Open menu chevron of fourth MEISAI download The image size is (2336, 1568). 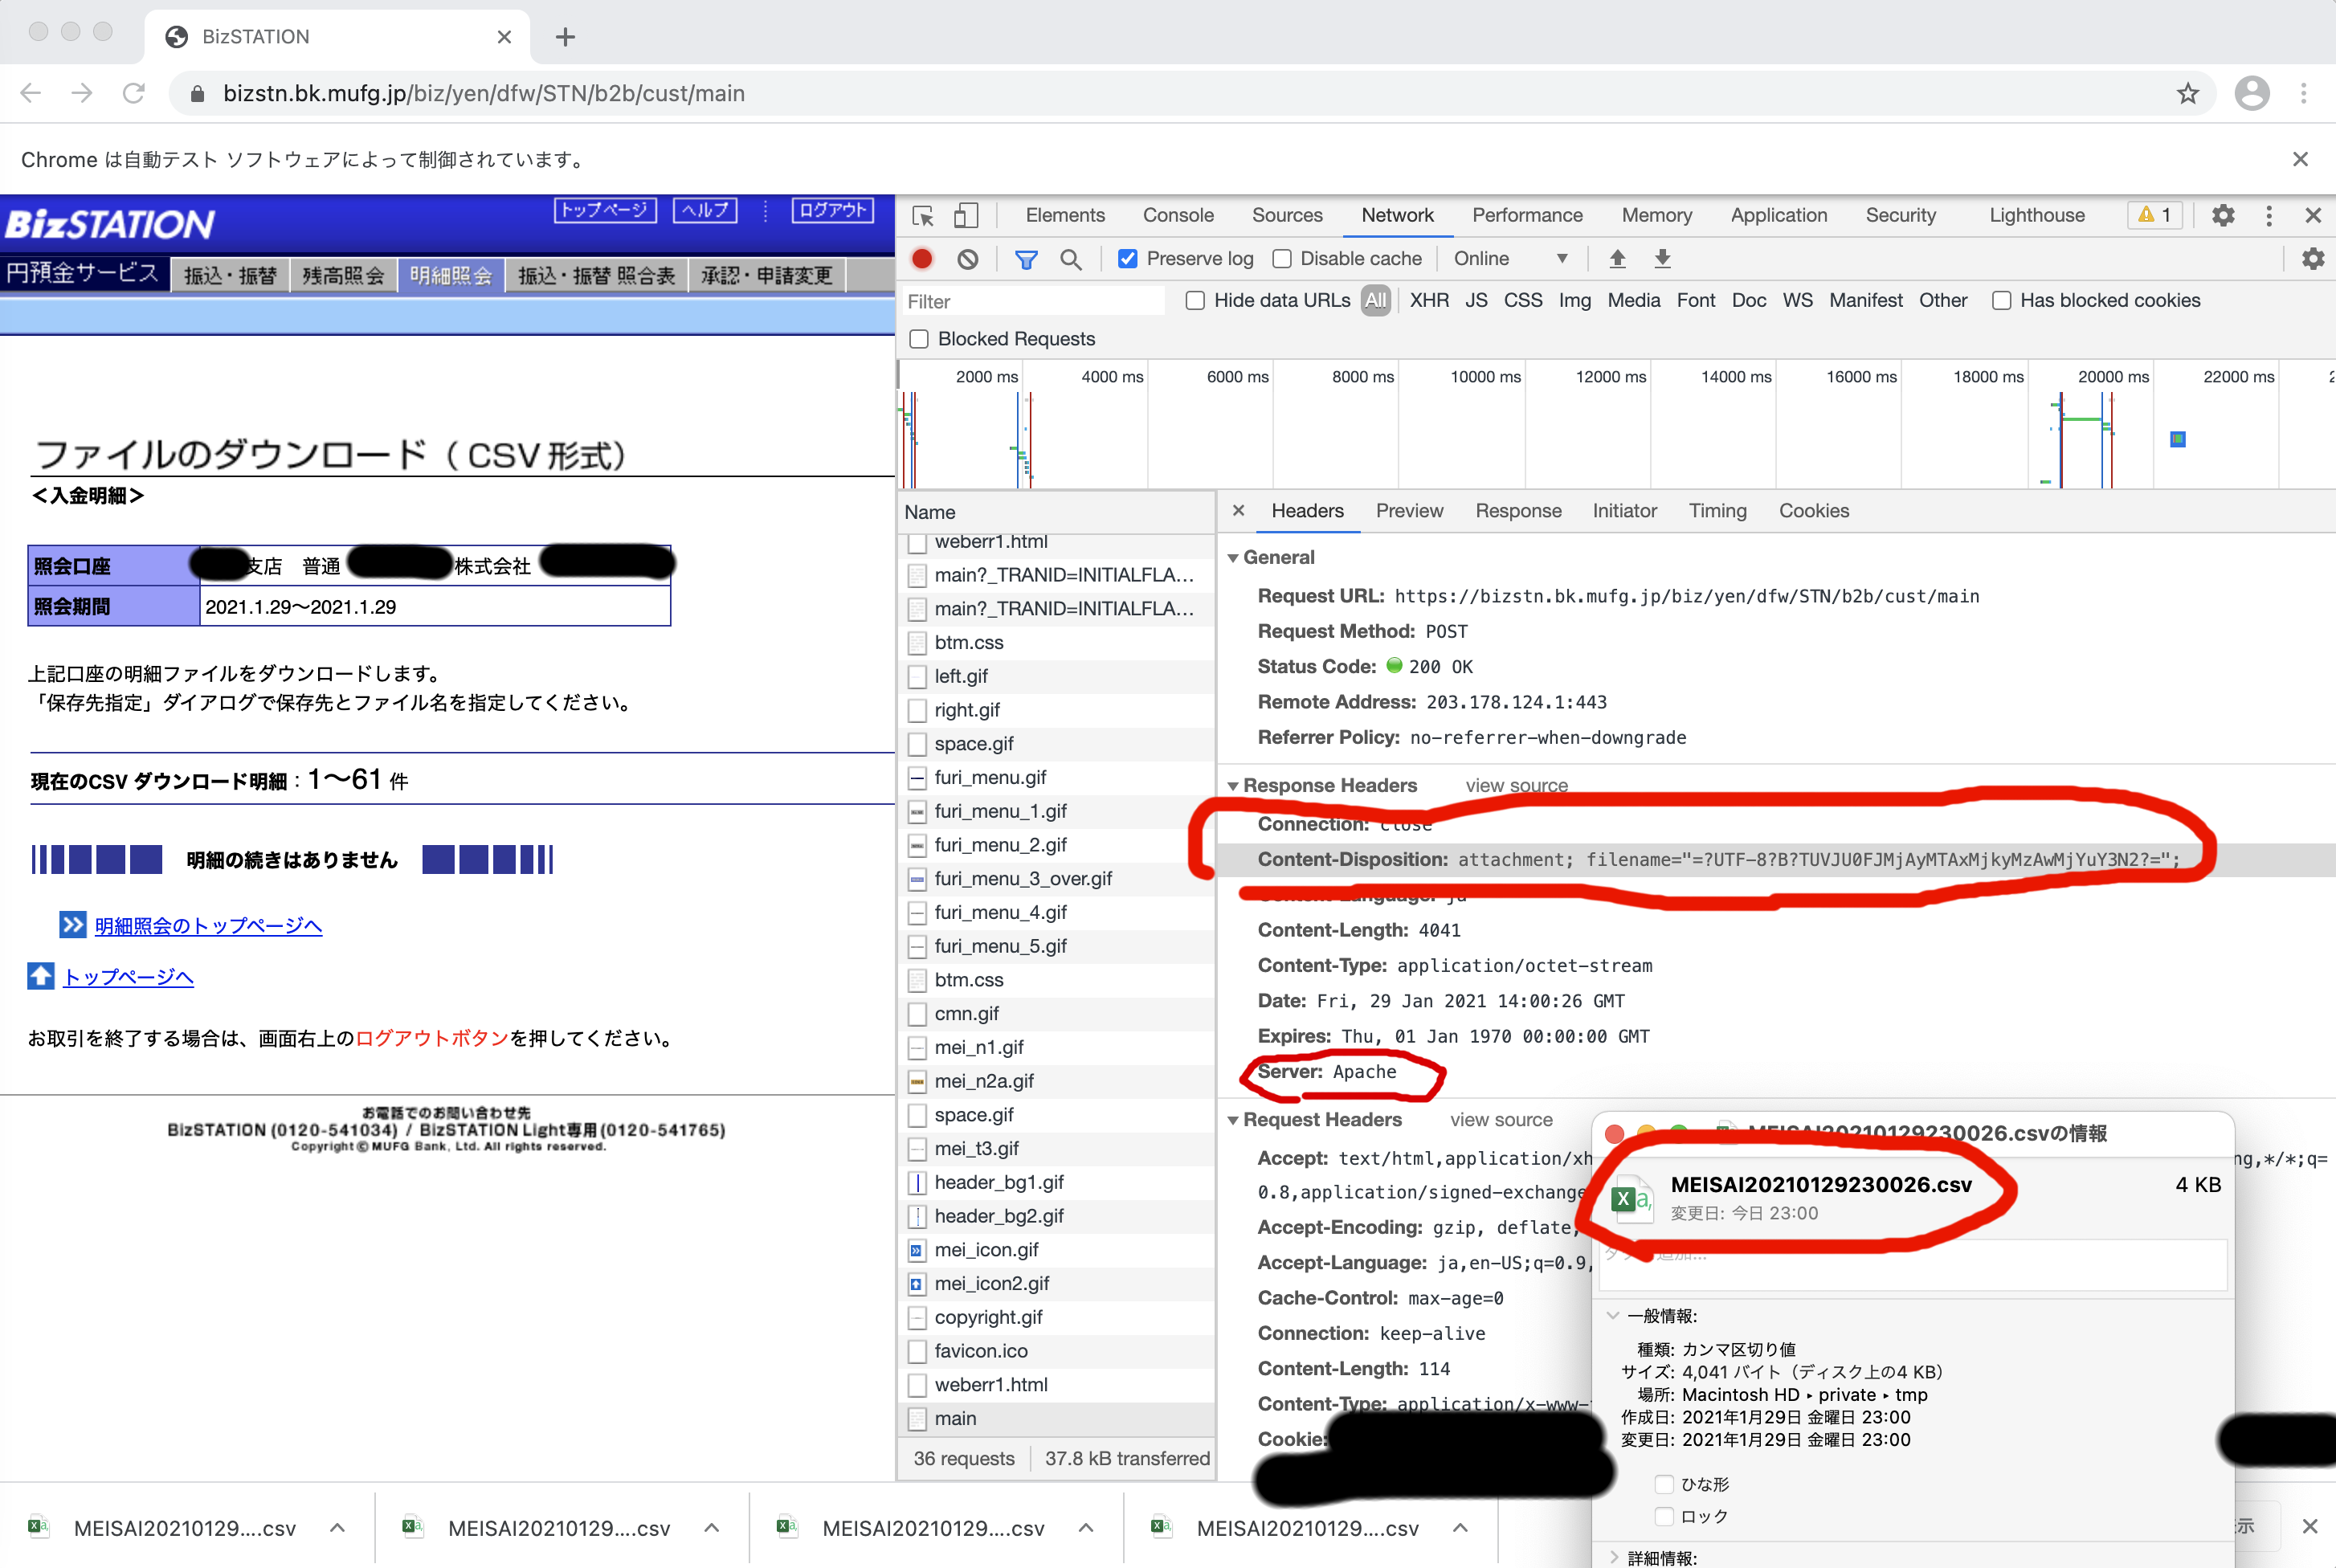[x=1460, y=1527]
